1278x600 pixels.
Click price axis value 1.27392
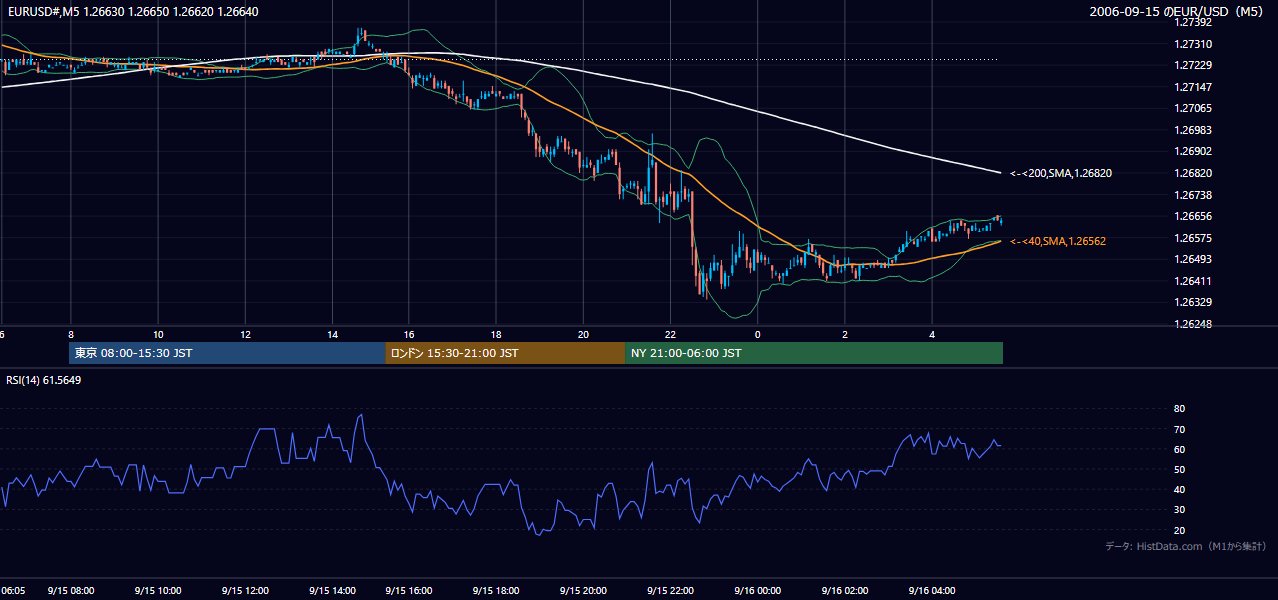point(1192,22)
